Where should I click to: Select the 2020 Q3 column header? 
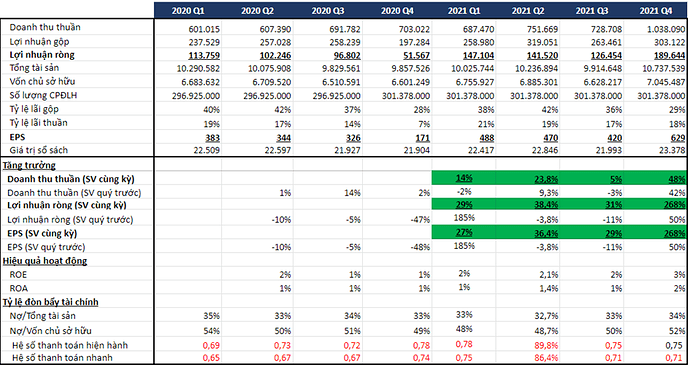pos(328,11)
